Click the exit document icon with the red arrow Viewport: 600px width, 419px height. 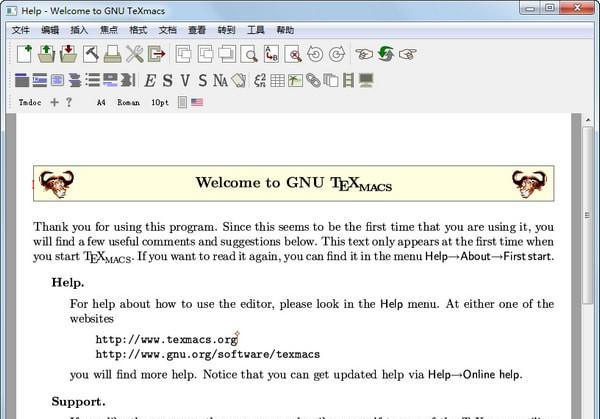[x=157, y=54]
